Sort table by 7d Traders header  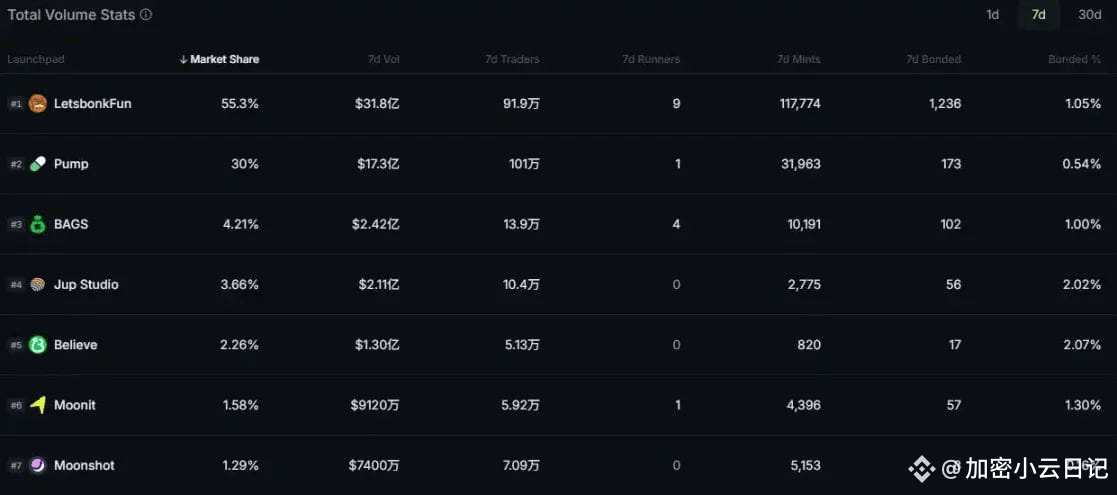512,60
